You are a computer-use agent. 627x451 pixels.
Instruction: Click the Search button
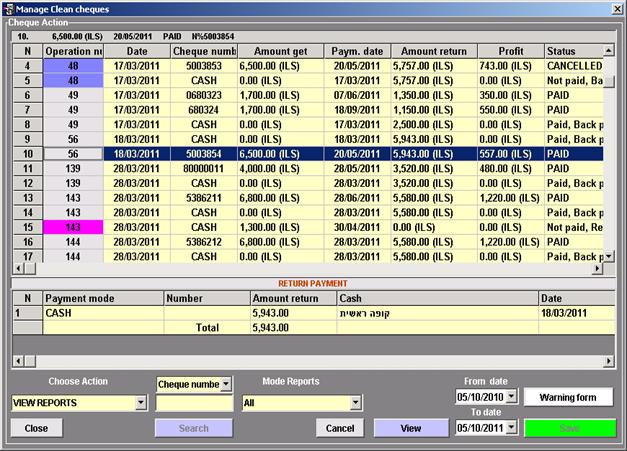(x=193, y=428)
